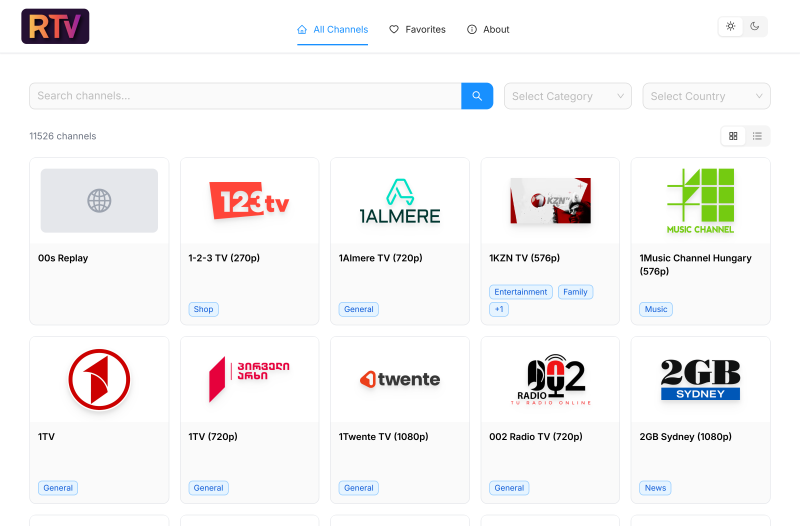
Task: Open the Favorites tab
Action: pyautogui.click(x=417, y=29)
